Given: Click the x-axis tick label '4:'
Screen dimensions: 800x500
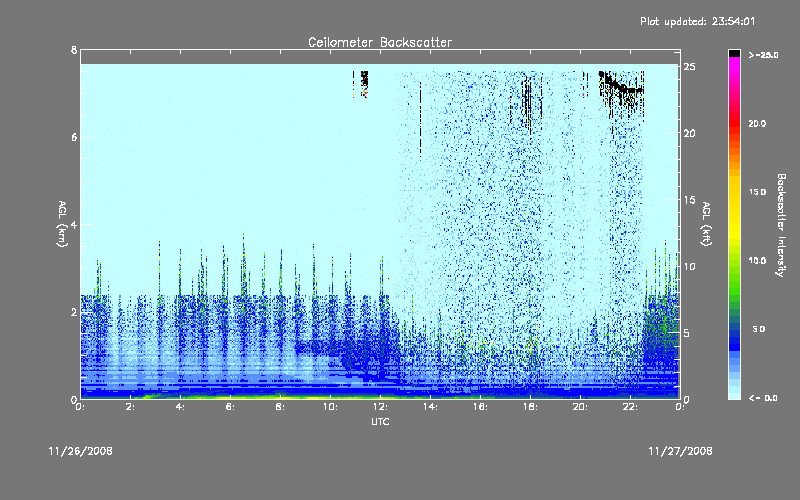Looking at the screenshot, I should (x=181, y=407).
